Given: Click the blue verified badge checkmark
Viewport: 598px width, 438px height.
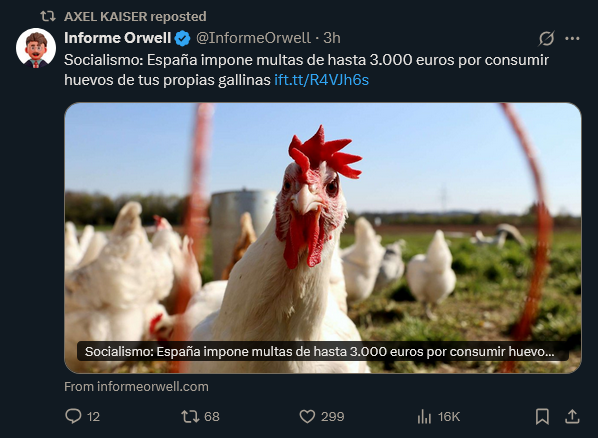Looking at the screenshot, I should point(182,38).
